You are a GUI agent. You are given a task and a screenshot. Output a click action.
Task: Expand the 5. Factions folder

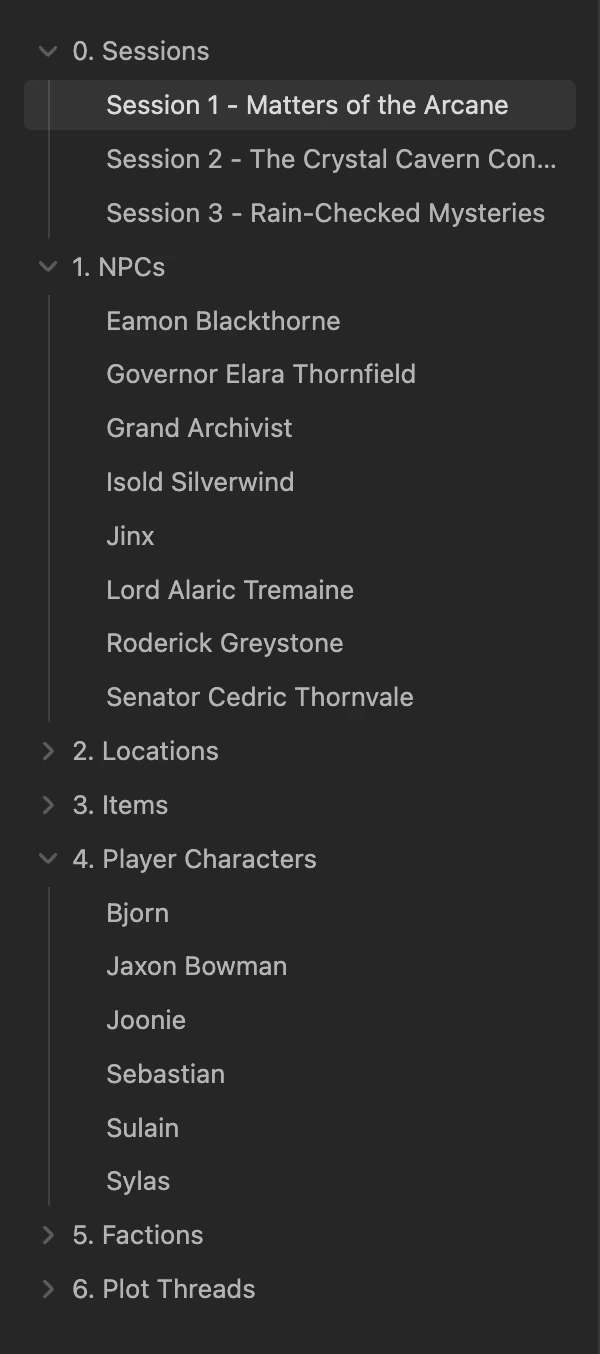click(x=48, y=1235)
